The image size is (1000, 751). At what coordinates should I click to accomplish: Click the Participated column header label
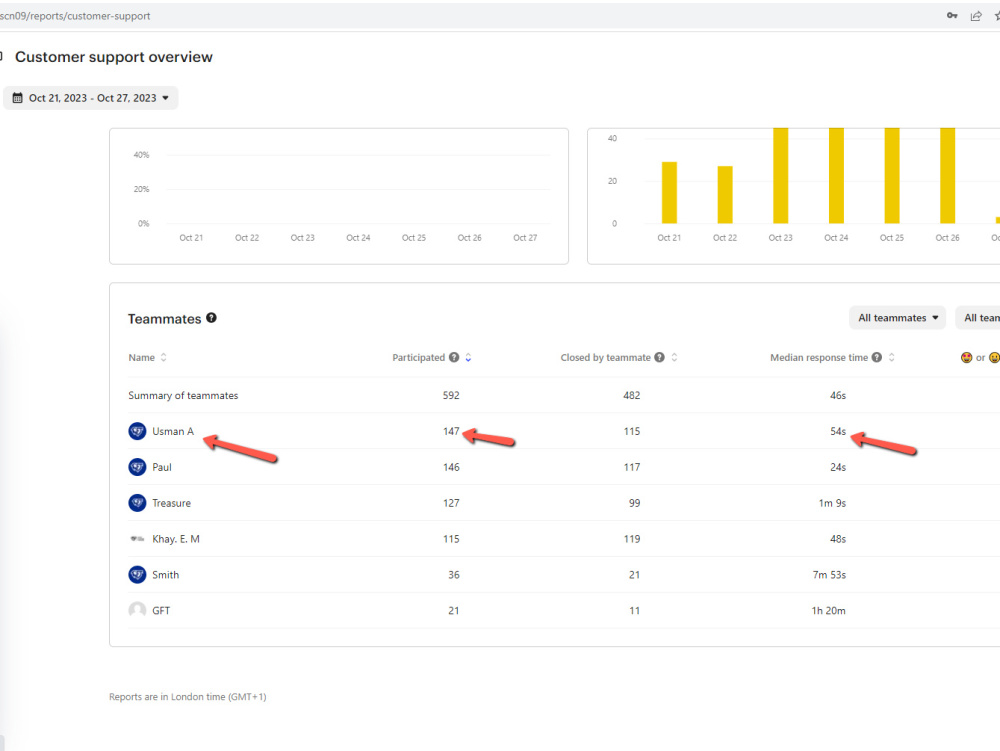pos(418,358)
